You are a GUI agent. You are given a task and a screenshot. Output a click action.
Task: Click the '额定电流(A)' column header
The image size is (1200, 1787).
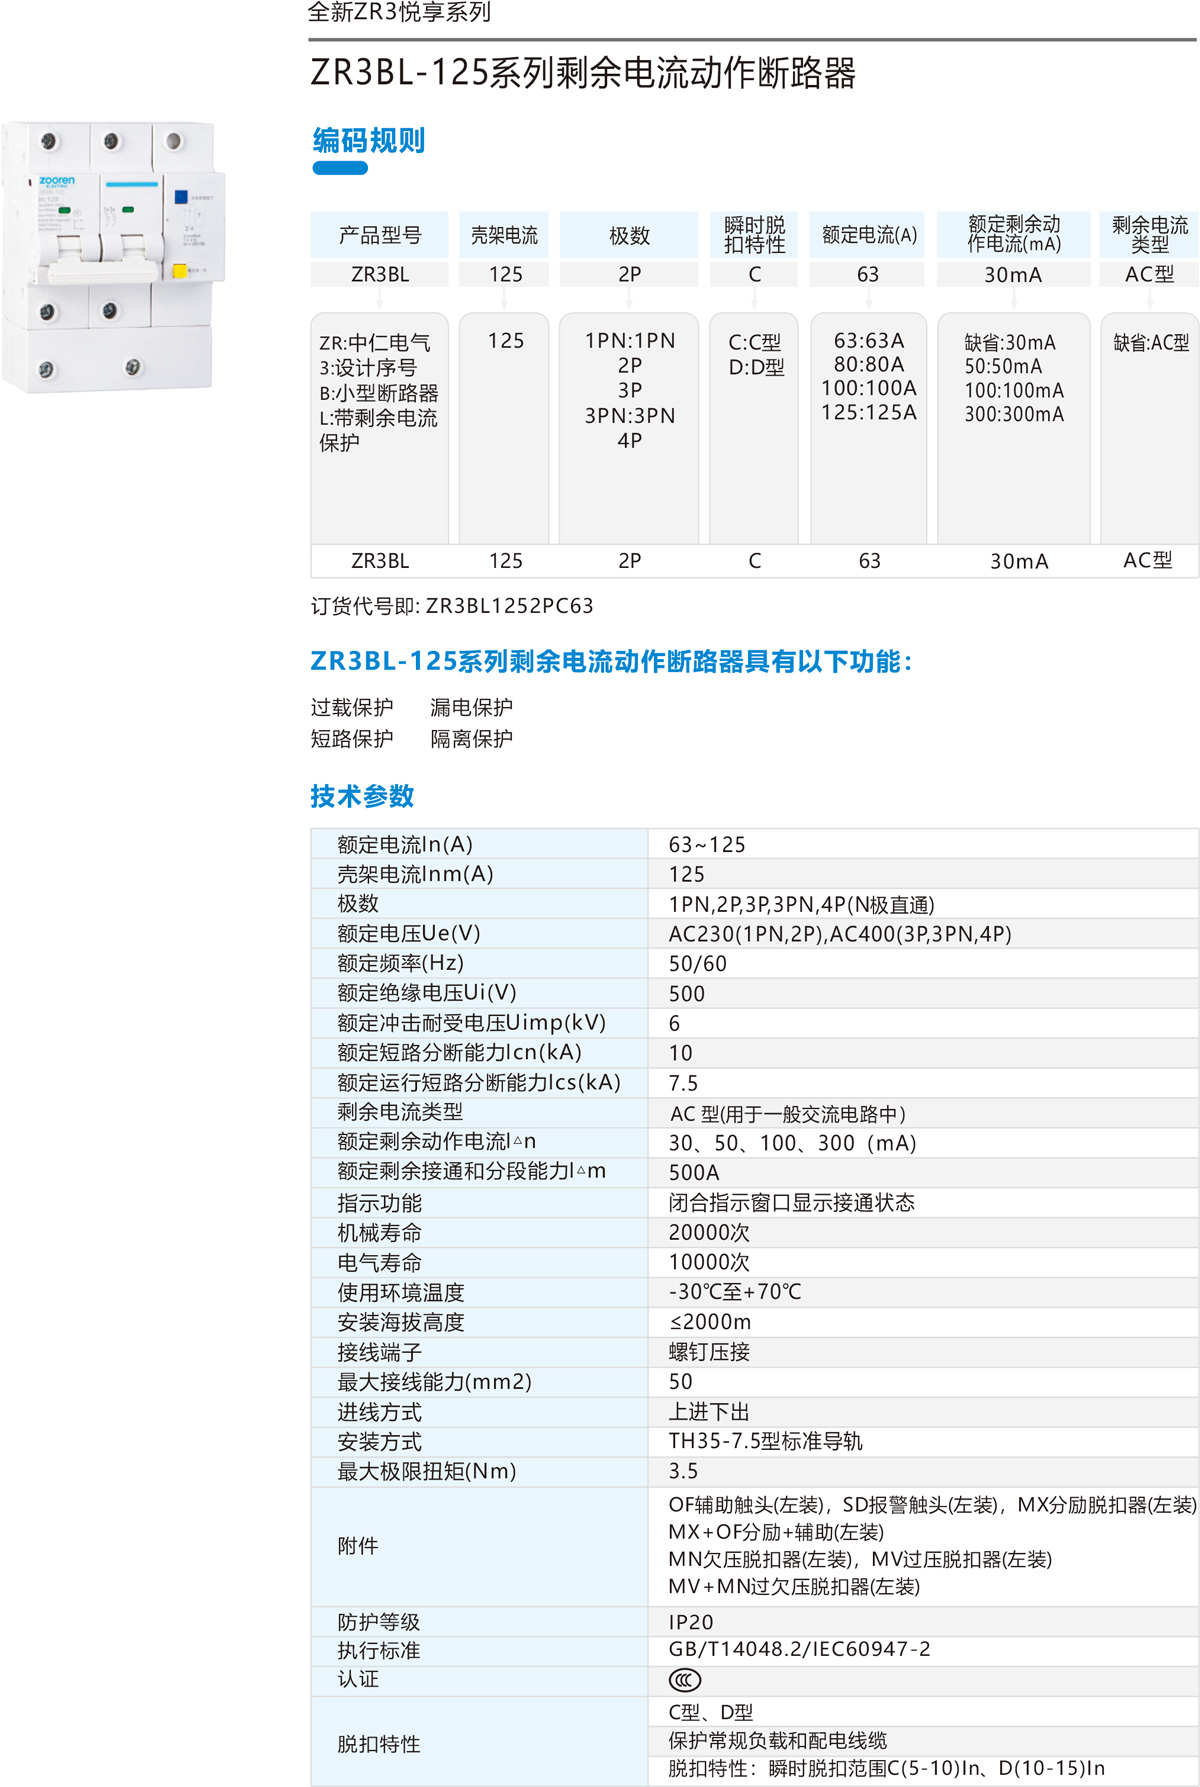click(868, 235)
